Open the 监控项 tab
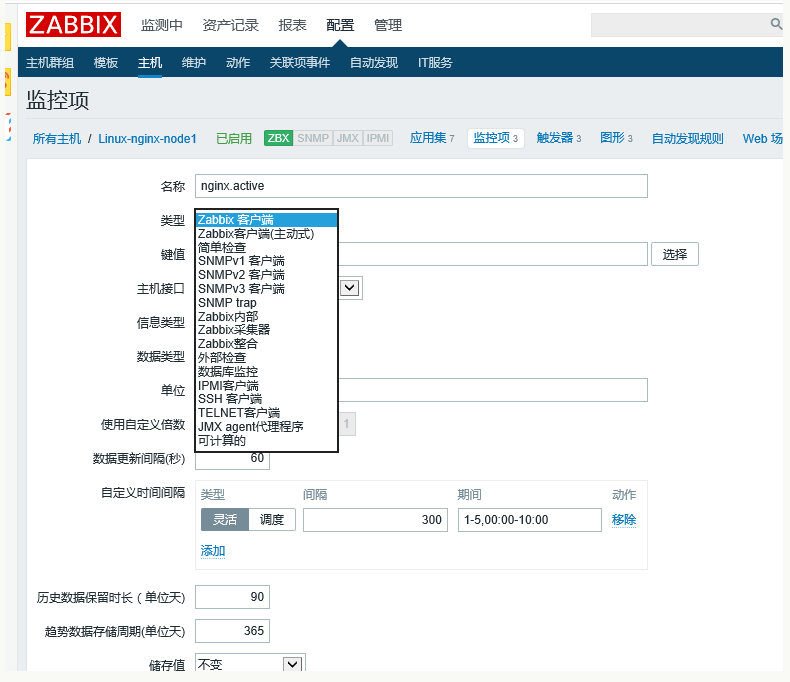Viewport: 790px width, 682px height. click(x=496, y=138)
